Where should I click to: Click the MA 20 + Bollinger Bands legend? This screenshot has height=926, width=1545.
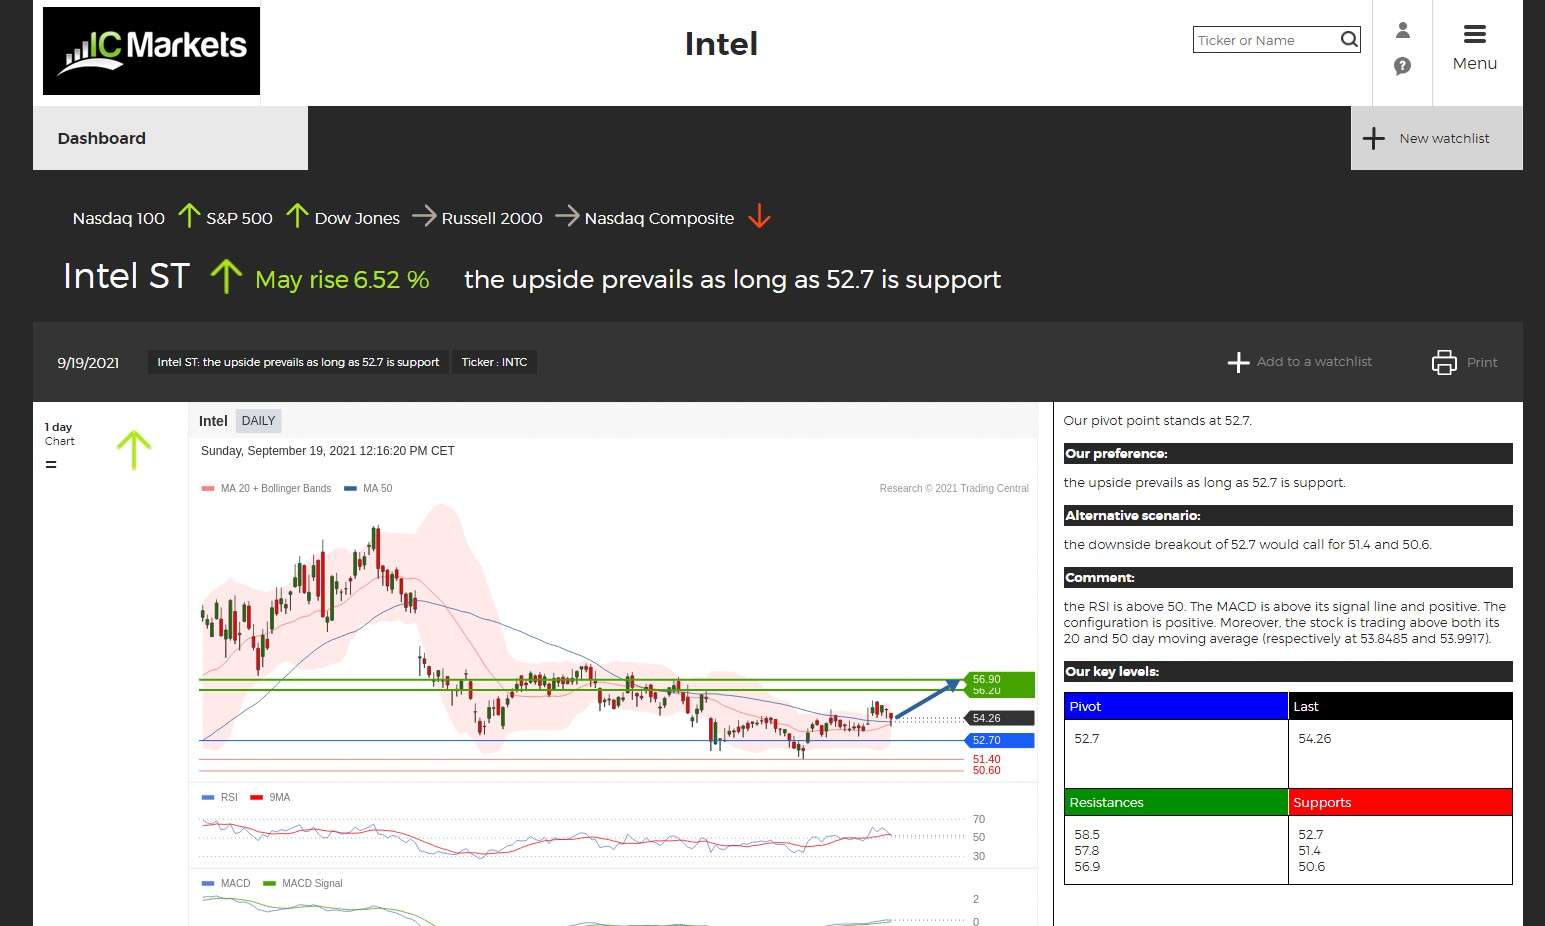point(266,488)
